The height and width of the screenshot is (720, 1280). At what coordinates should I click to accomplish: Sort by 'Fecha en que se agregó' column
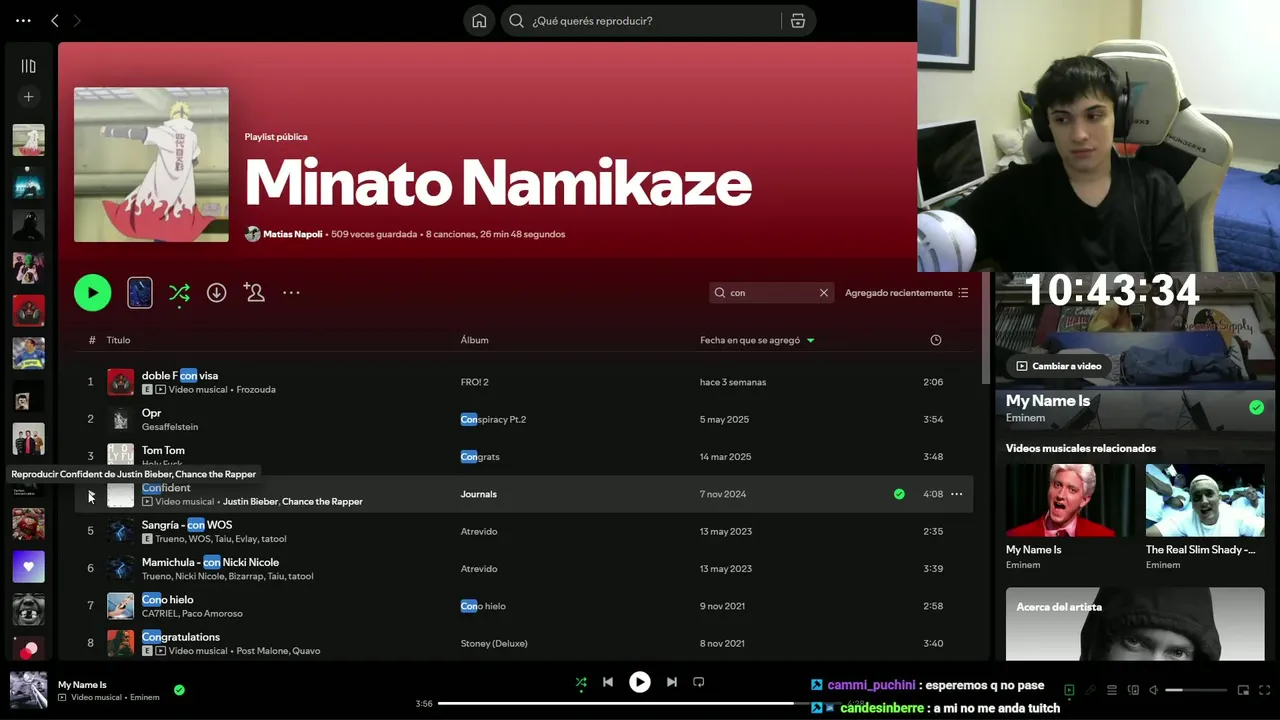[757, 340]
